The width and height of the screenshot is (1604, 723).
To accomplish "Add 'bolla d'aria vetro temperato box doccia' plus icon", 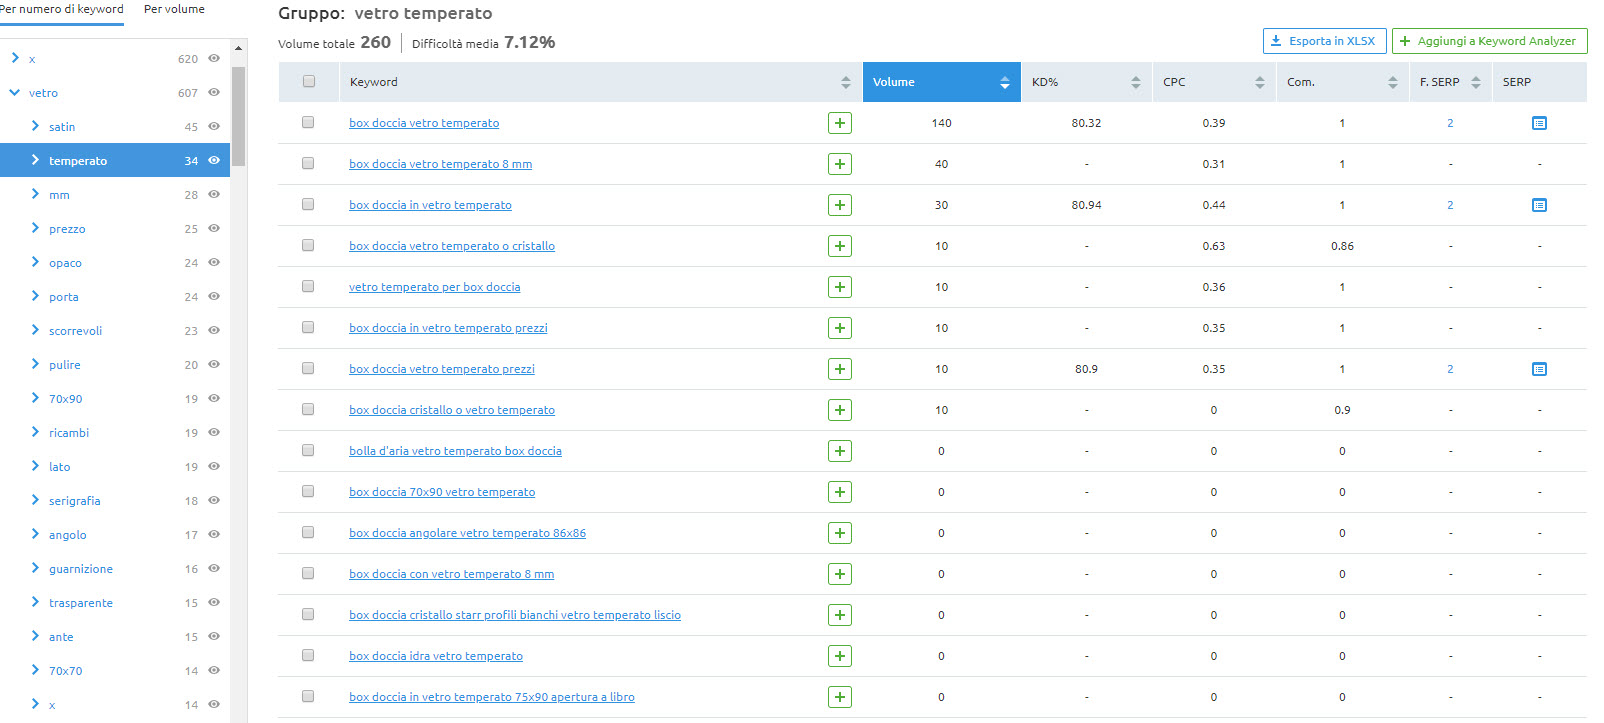I will pyautogui.click(x=840, y=451).
